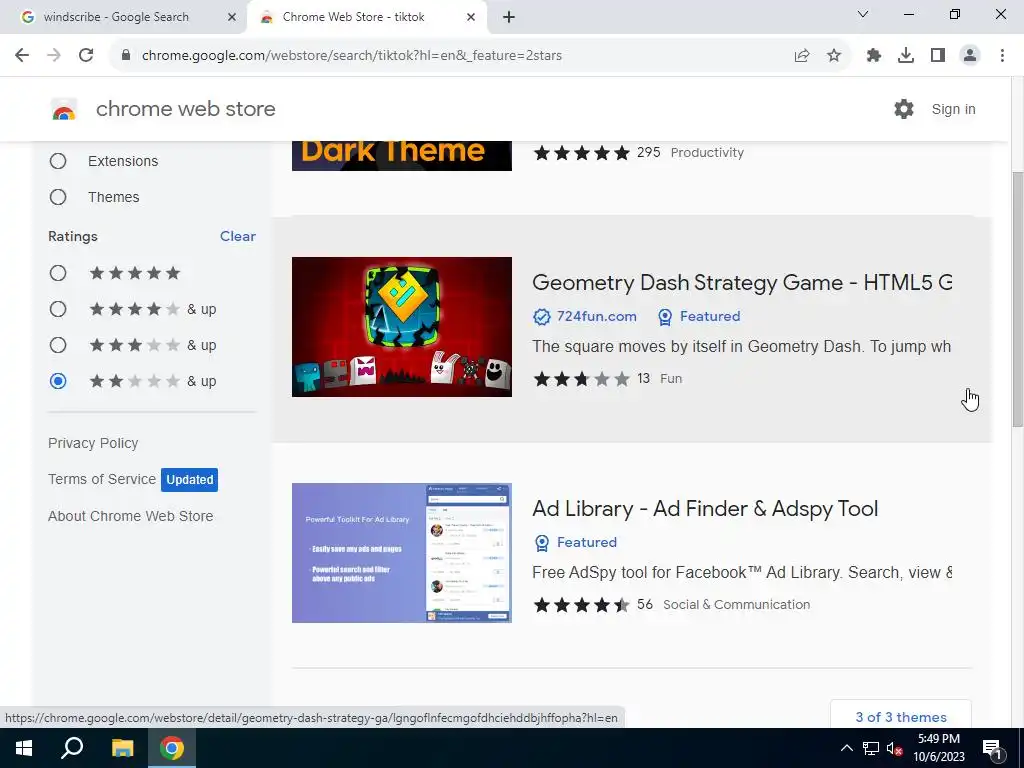Select the 2 stars & up filter
The width and height of the screenshot is (1024, 768).
[x=58, y=381]
